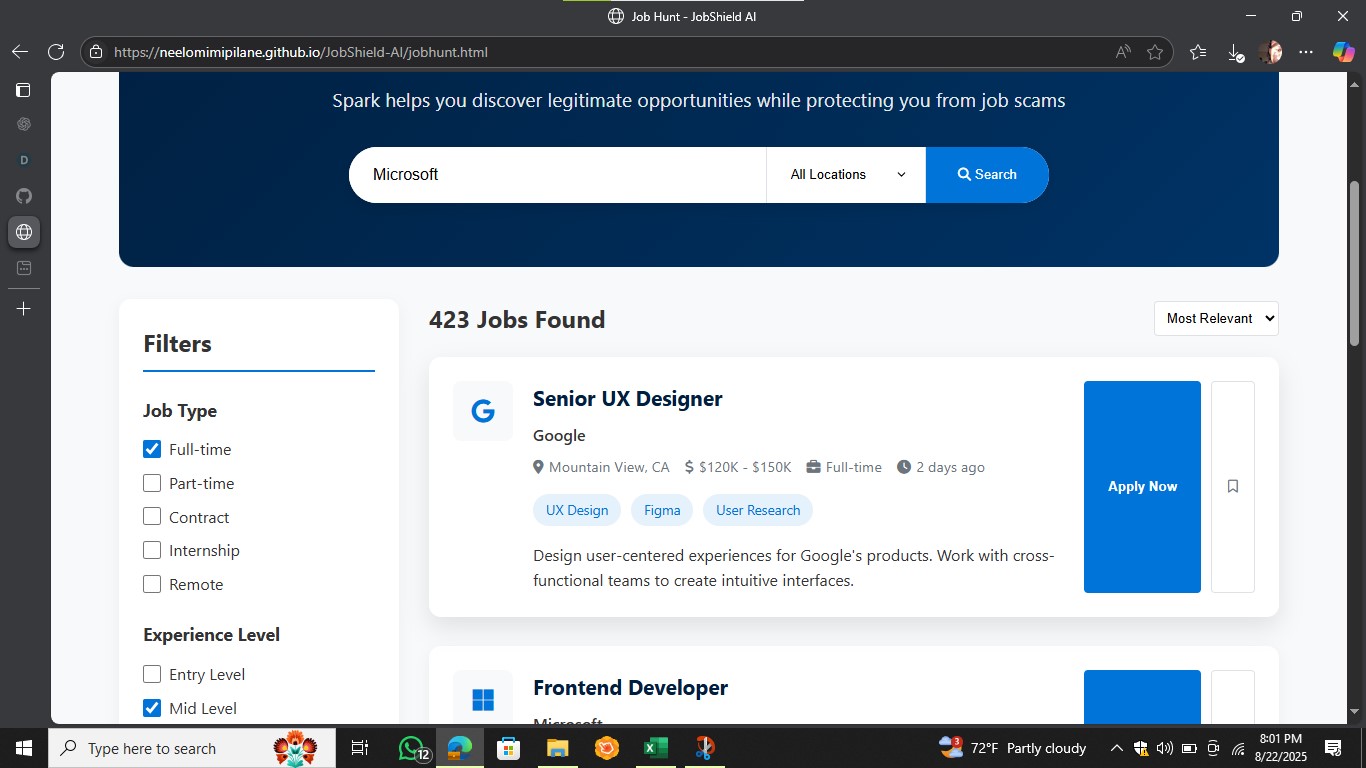Open a new tab with plus icon
1366x768 pixels.
[24, 309]
